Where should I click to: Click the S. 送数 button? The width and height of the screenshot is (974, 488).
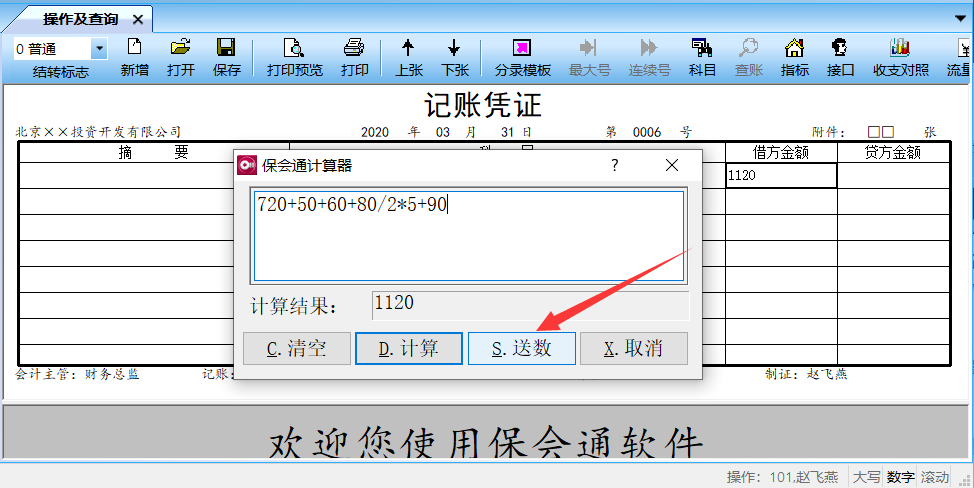point(522,348)
